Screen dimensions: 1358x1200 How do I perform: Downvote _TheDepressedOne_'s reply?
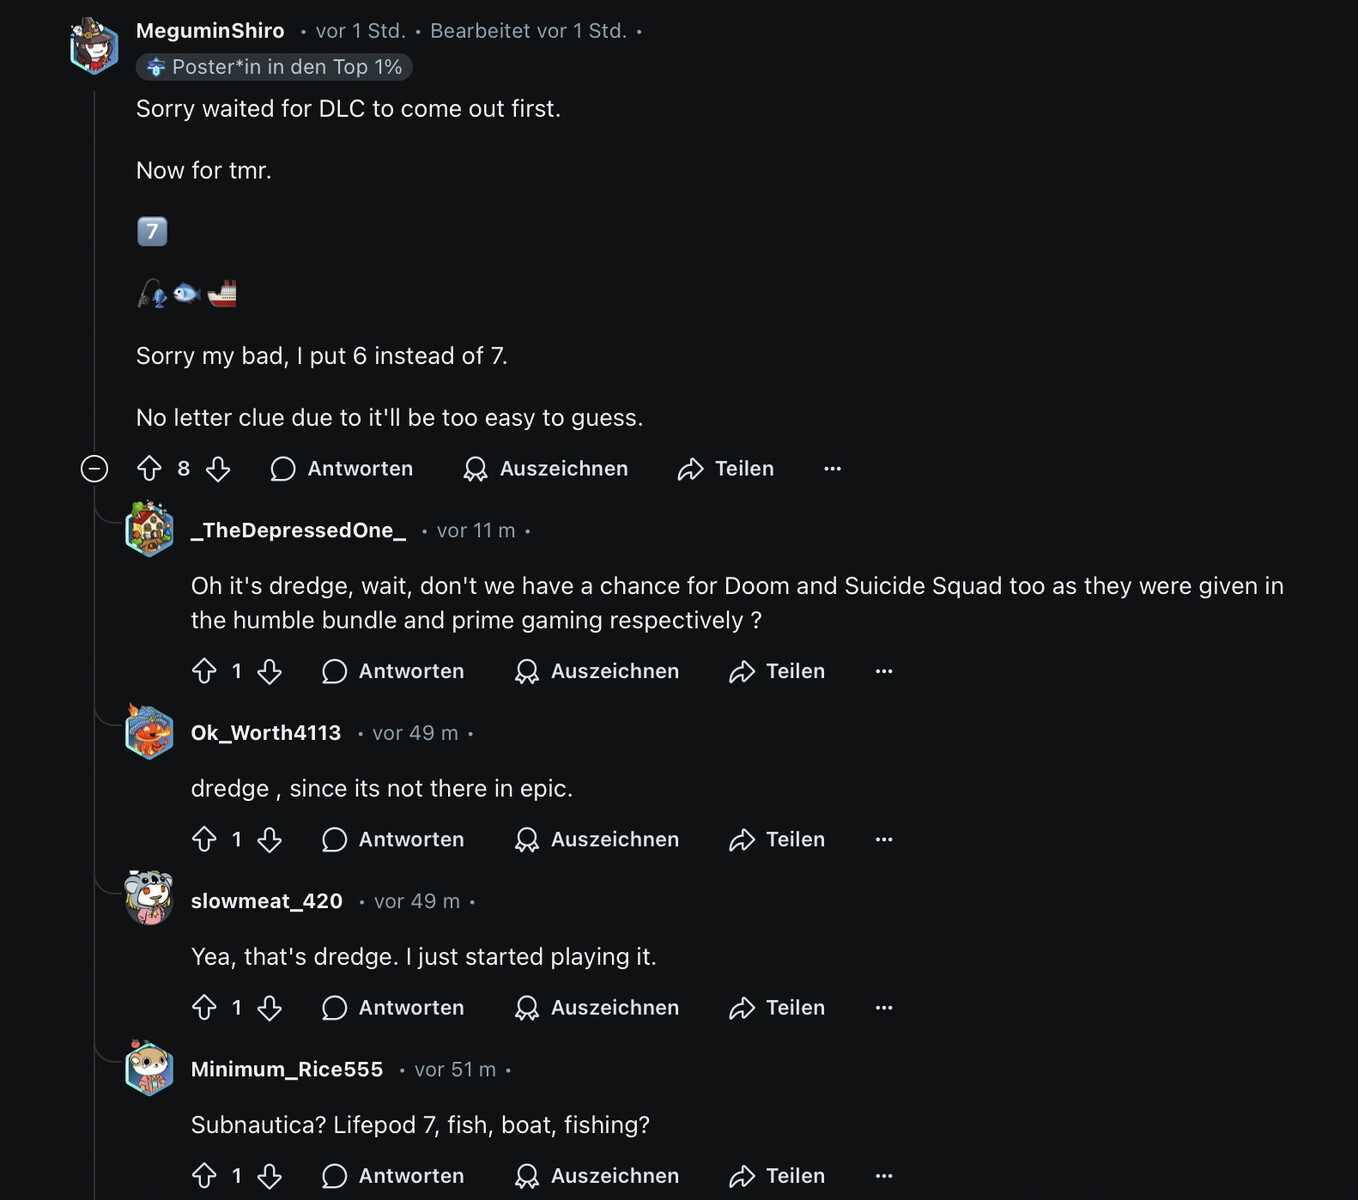[269, 671]
